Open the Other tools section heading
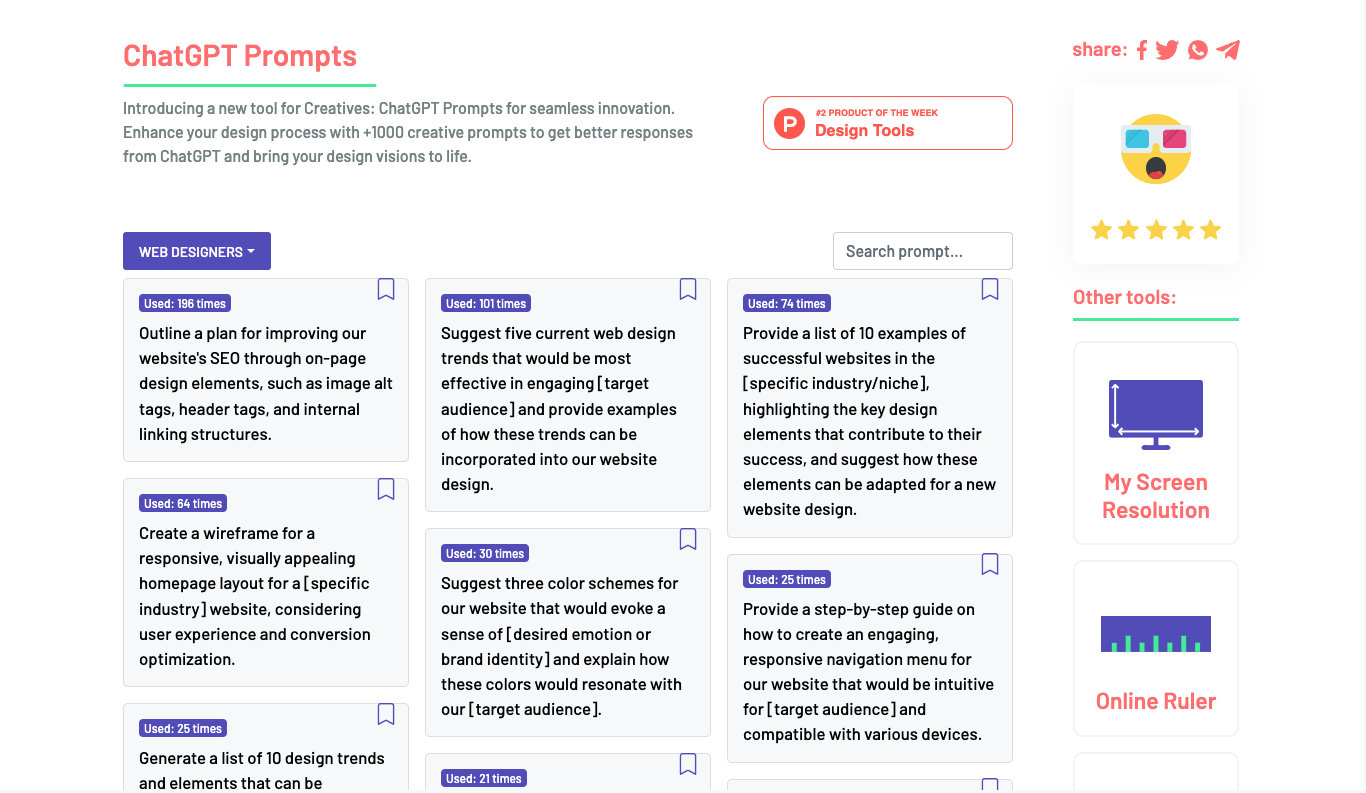The image size is (1366, 793). click(1125, 297)
